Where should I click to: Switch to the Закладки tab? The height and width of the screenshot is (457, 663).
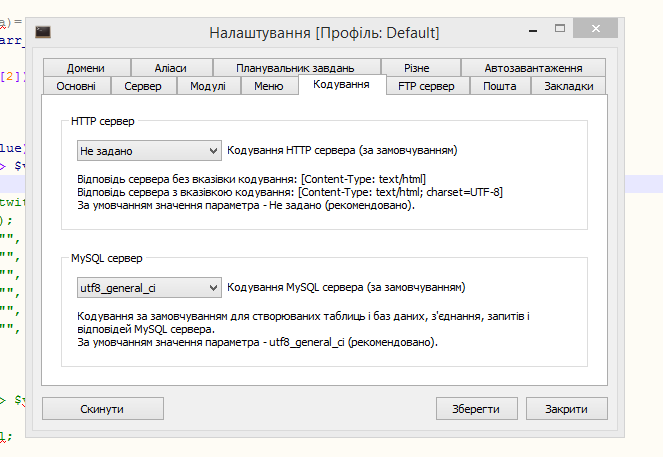point(568,87)
